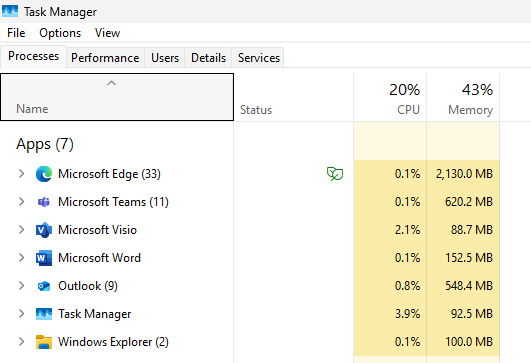Select the Task Manager row name
This screenshot has width=531, height=363.
pos(94,314)
